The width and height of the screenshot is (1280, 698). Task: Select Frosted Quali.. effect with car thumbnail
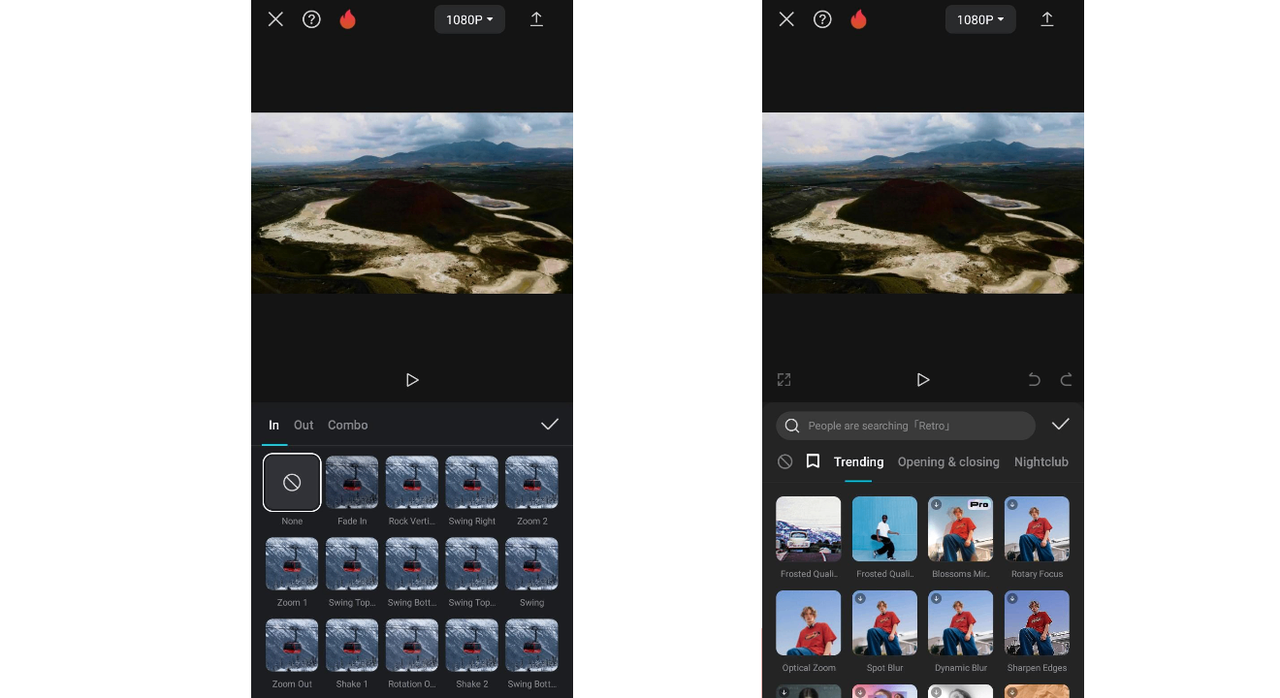809,529
